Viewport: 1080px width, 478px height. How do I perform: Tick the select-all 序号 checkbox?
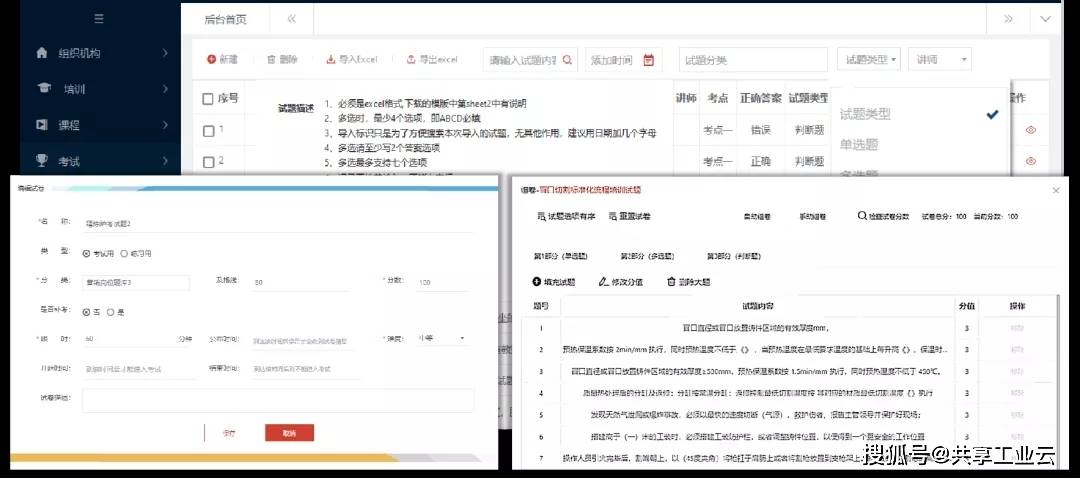tap(208, 99)
